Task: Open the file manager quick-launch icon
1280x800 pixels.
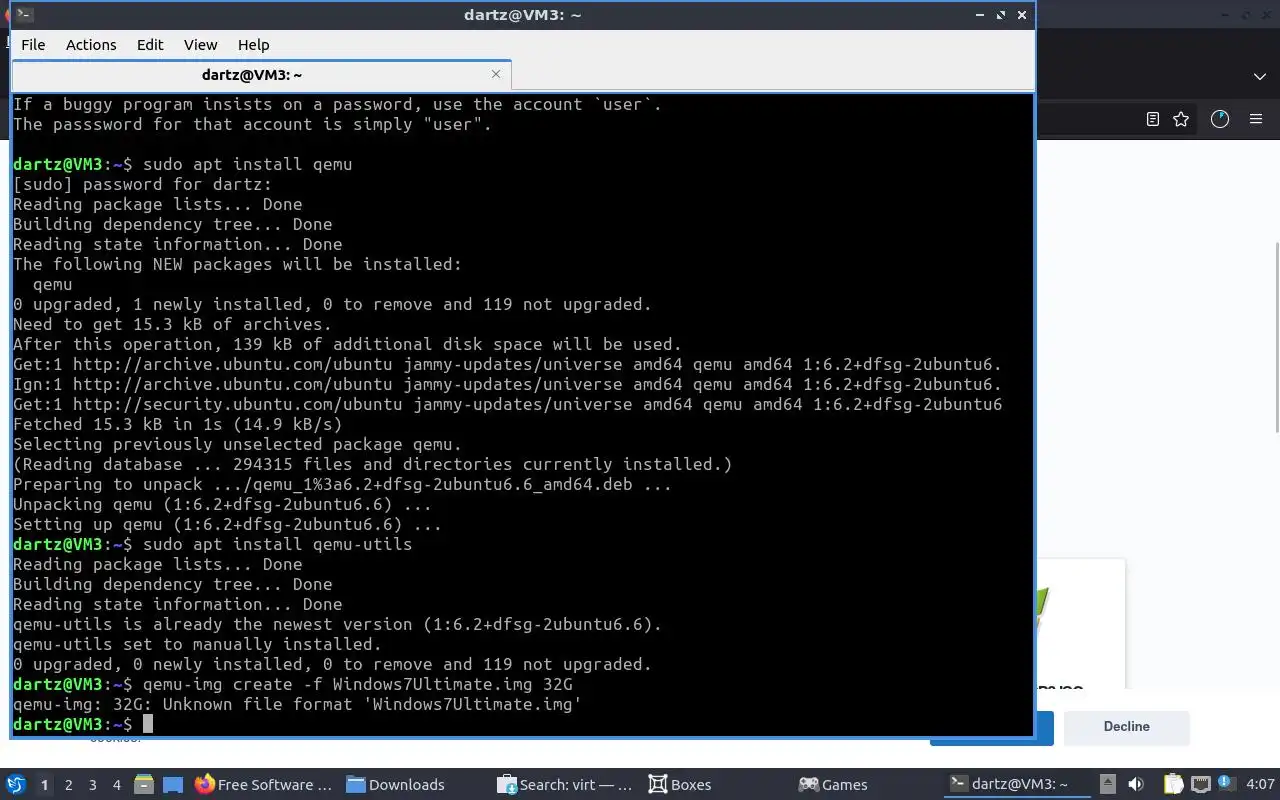Action: [x=144, y=784]
